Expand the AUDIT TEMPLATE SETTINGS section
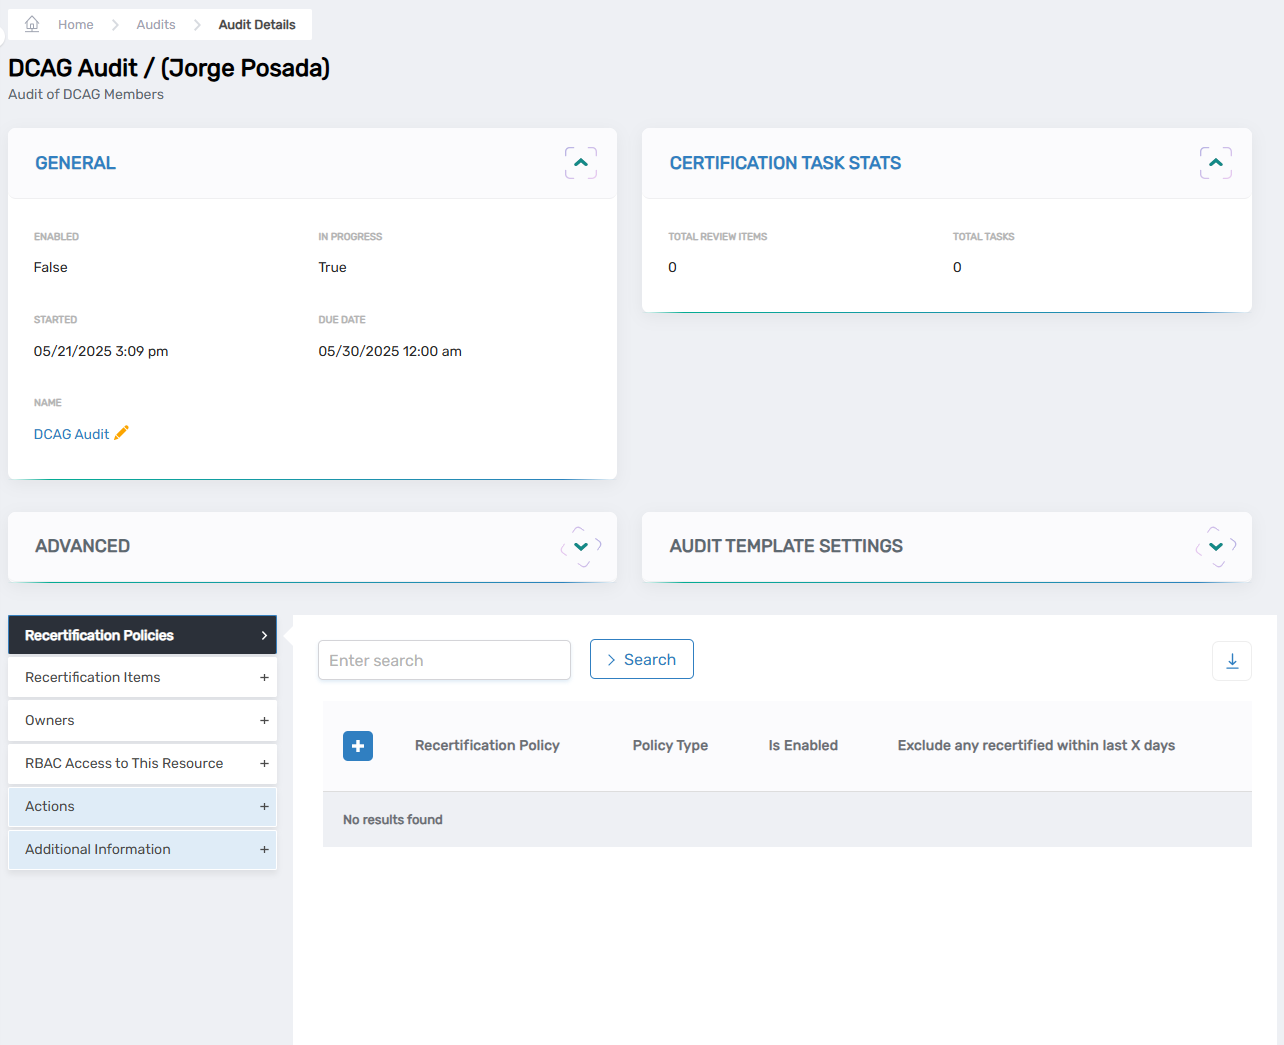The height and width of the screenshot is (1045, 1284). point(1215,546)
